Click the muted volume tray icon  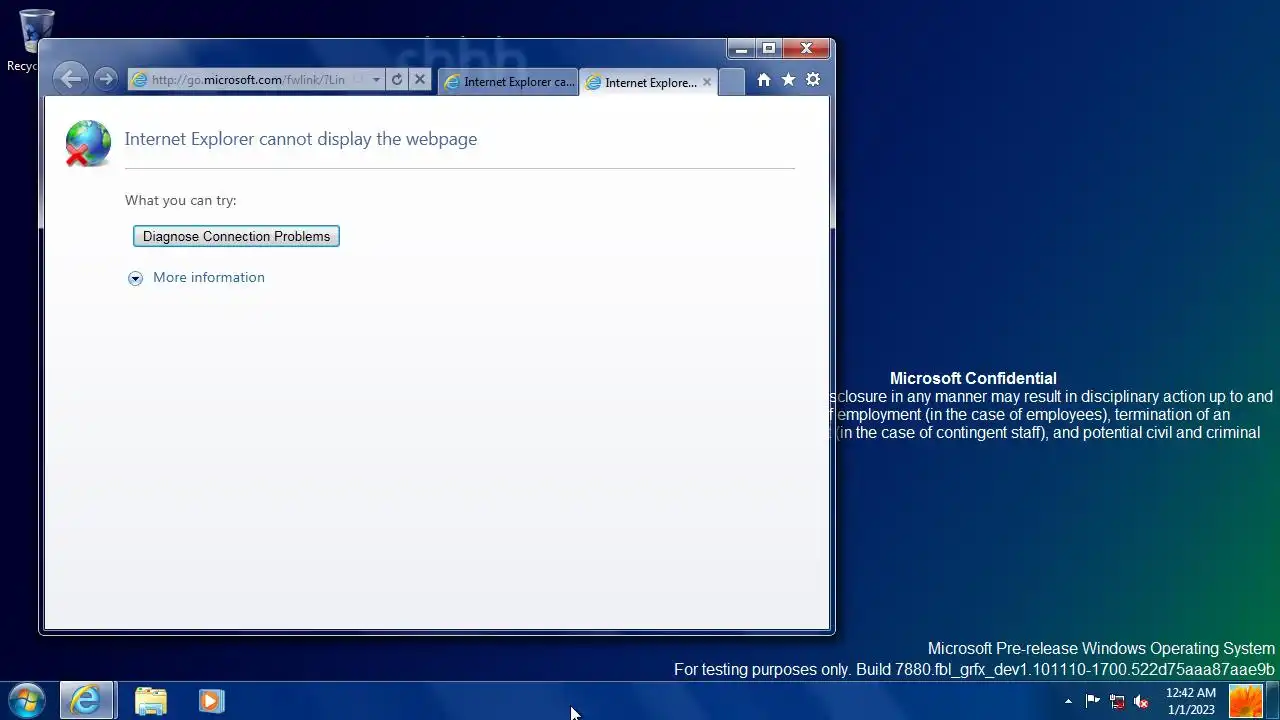tap(1141, 701)
